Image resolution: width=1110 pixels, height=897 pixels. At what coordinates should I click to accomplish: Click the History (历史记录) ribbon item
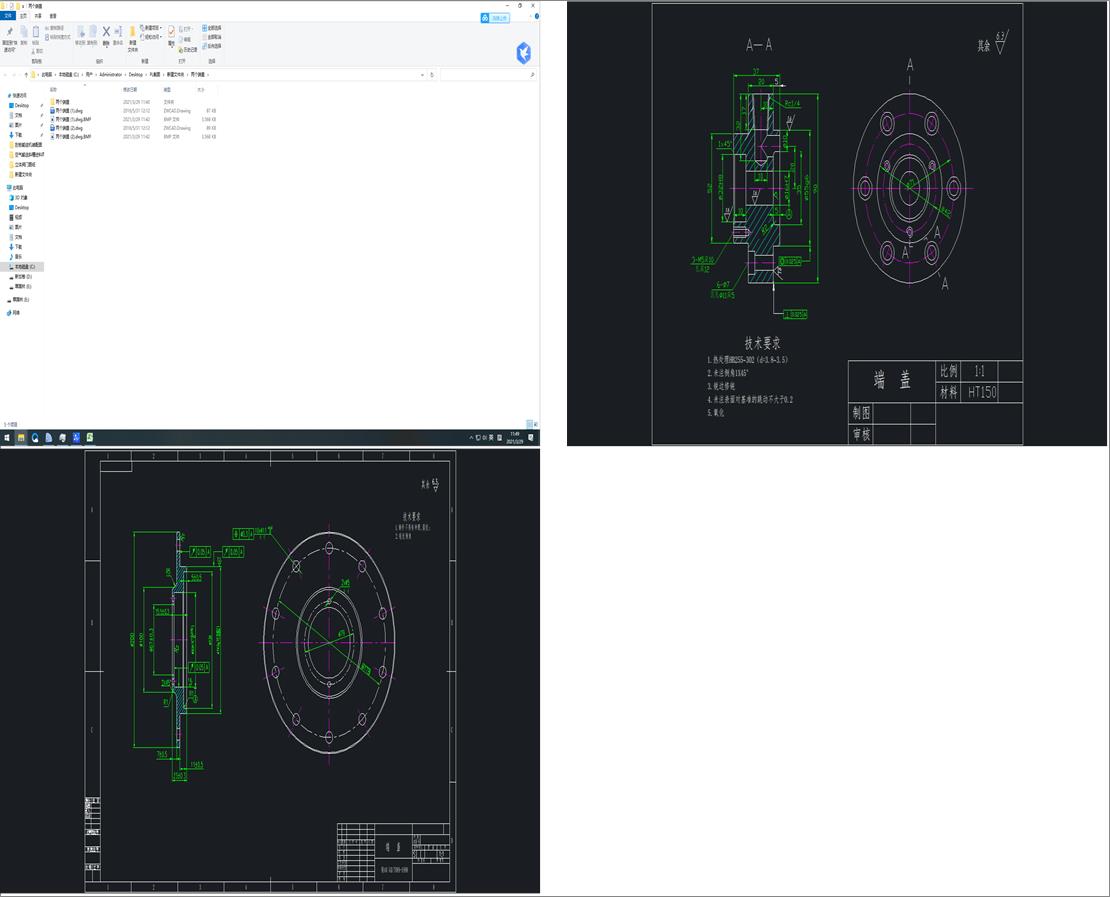pos(190,50)
